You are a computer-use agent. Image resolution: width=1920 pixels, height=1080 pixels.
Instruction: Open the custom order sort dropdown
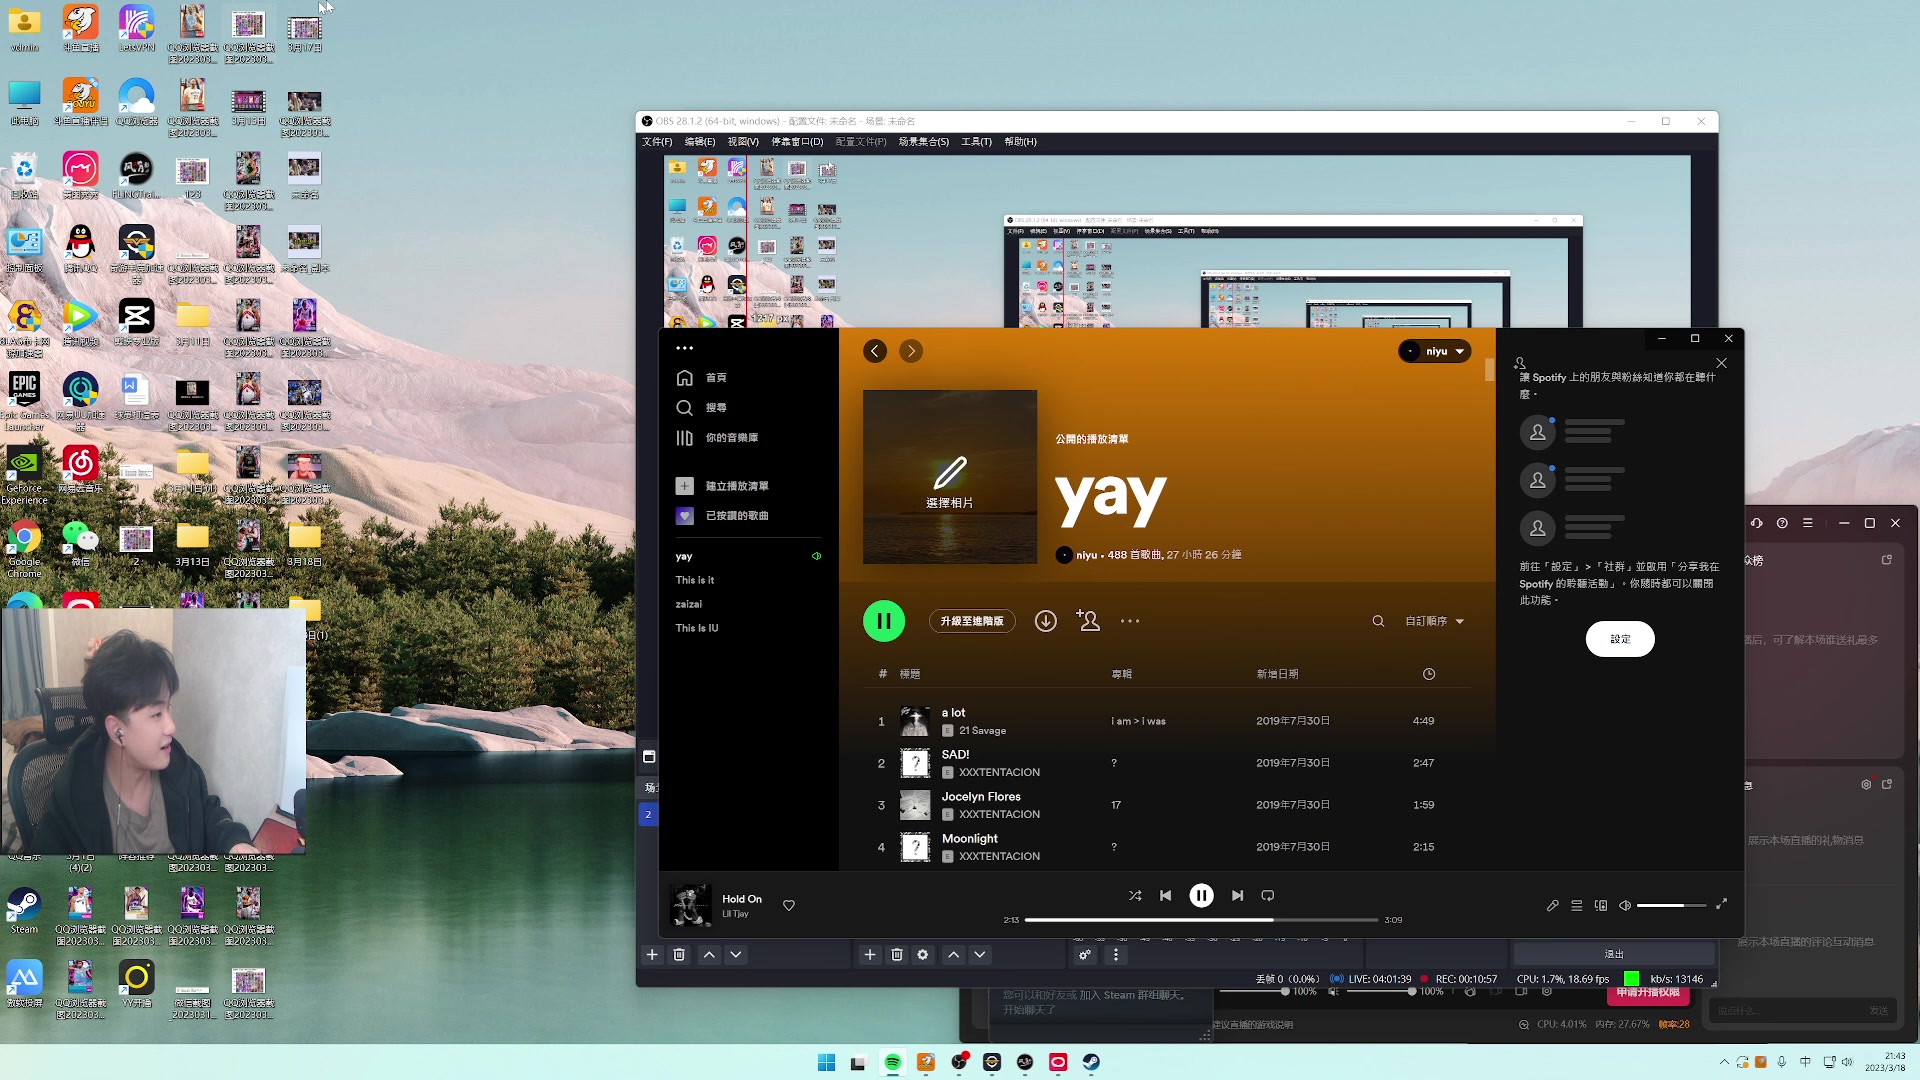pos(1435,621)
